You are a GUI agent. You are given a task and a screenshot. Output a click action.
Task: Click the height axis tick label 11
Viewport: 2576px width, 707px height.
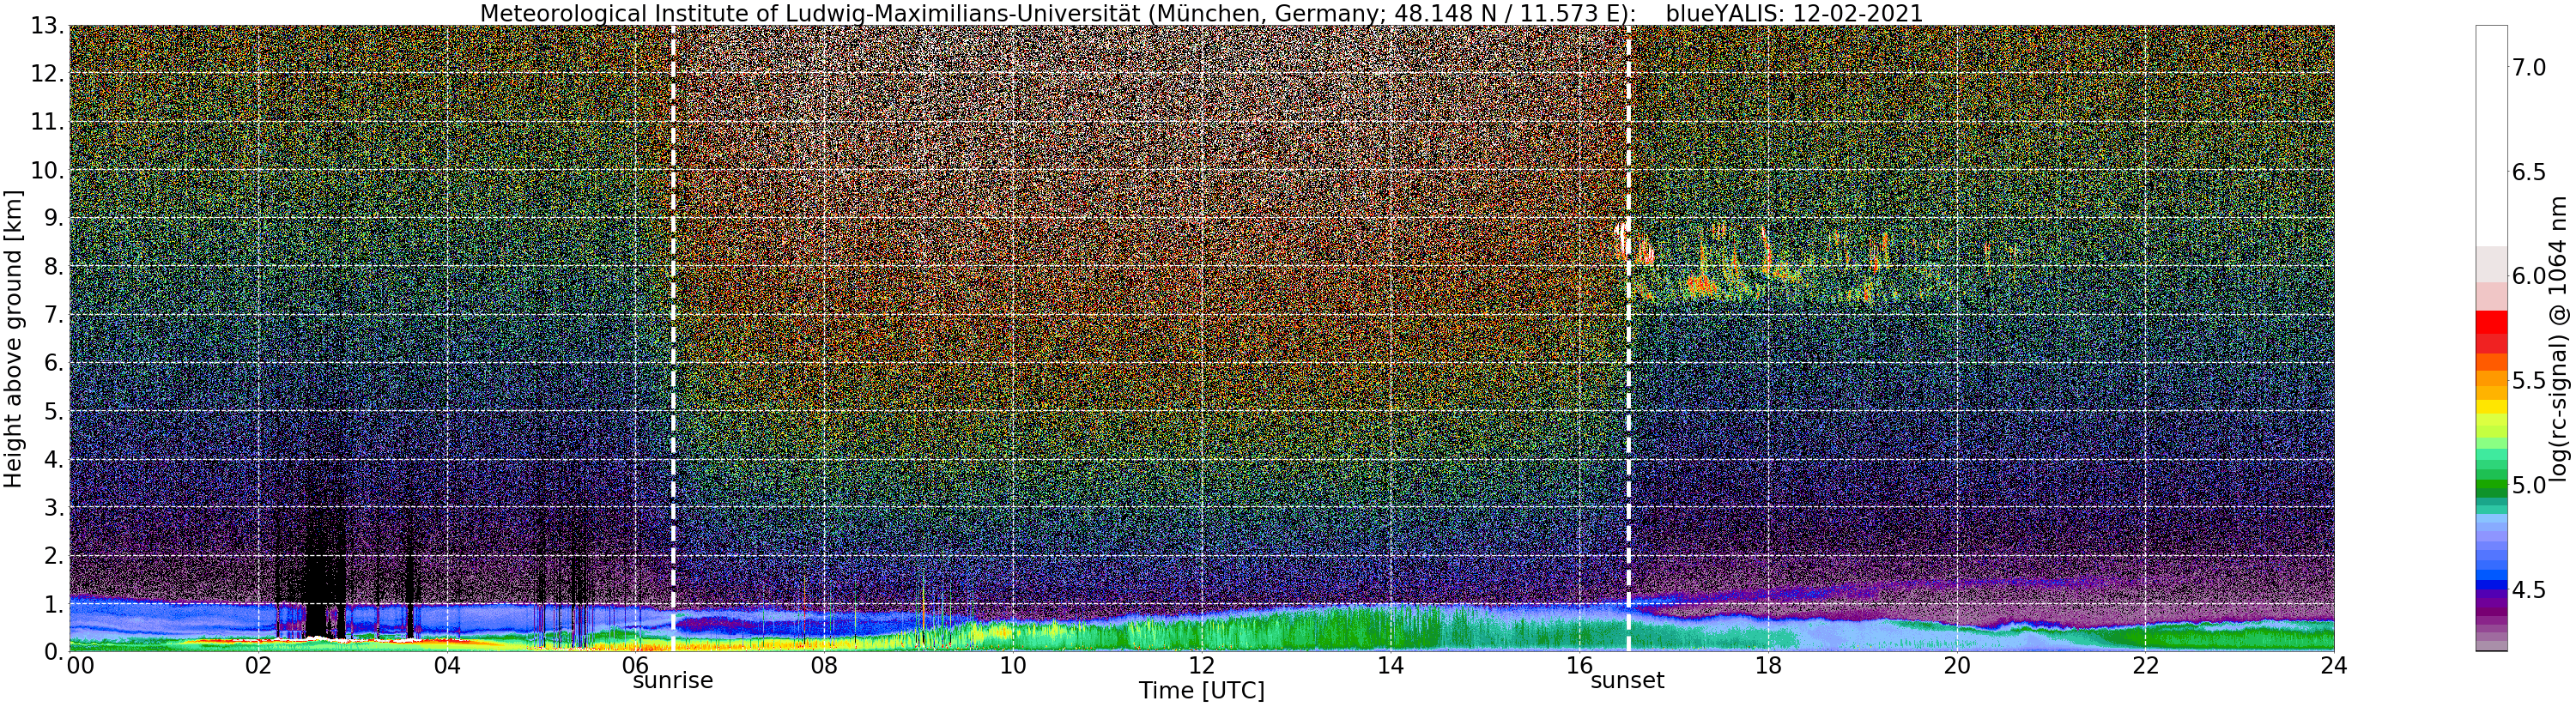point(47,122)
